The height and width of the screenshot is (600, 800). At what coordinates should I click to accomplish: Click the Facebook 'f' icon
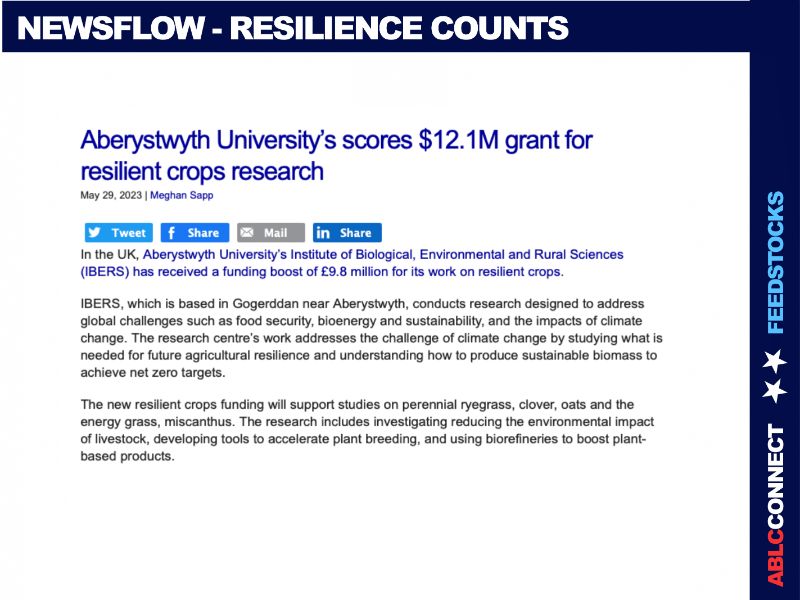172,233
